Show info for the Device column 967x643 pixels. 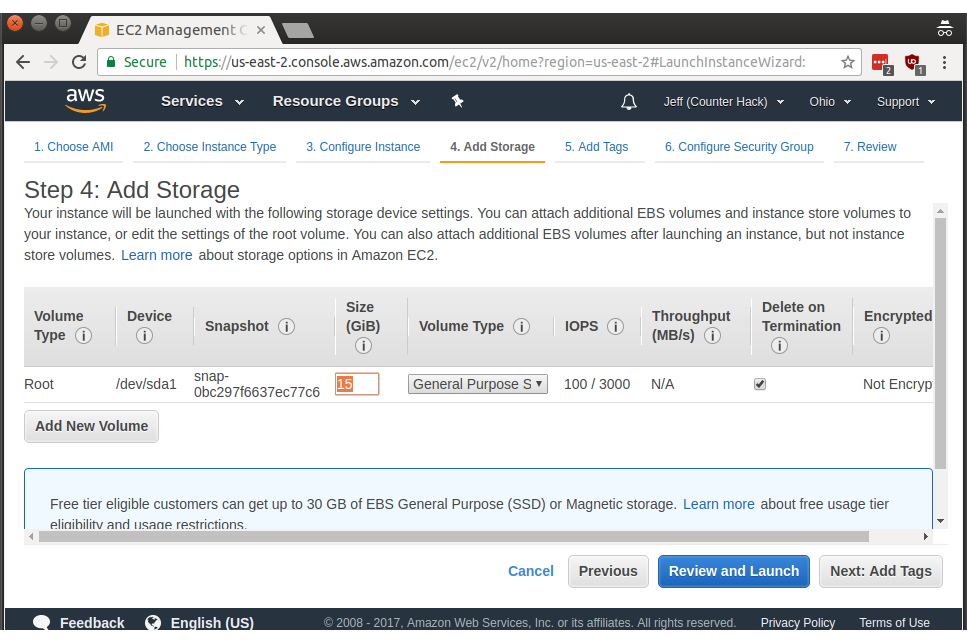pos(144,335)
